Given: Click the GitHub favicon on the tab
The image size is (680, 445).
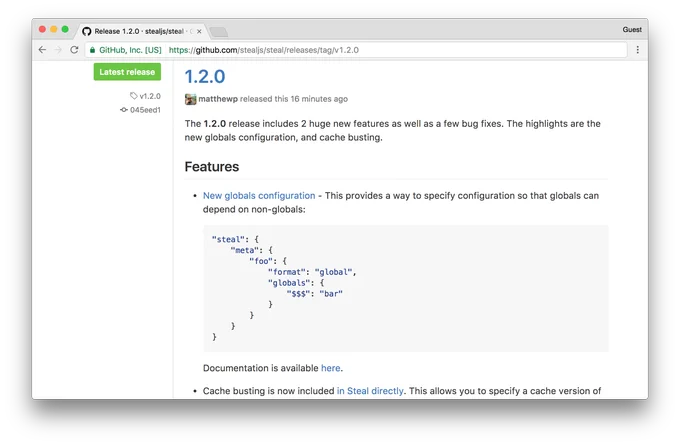Looking at the screenshot, I should 87,31.
